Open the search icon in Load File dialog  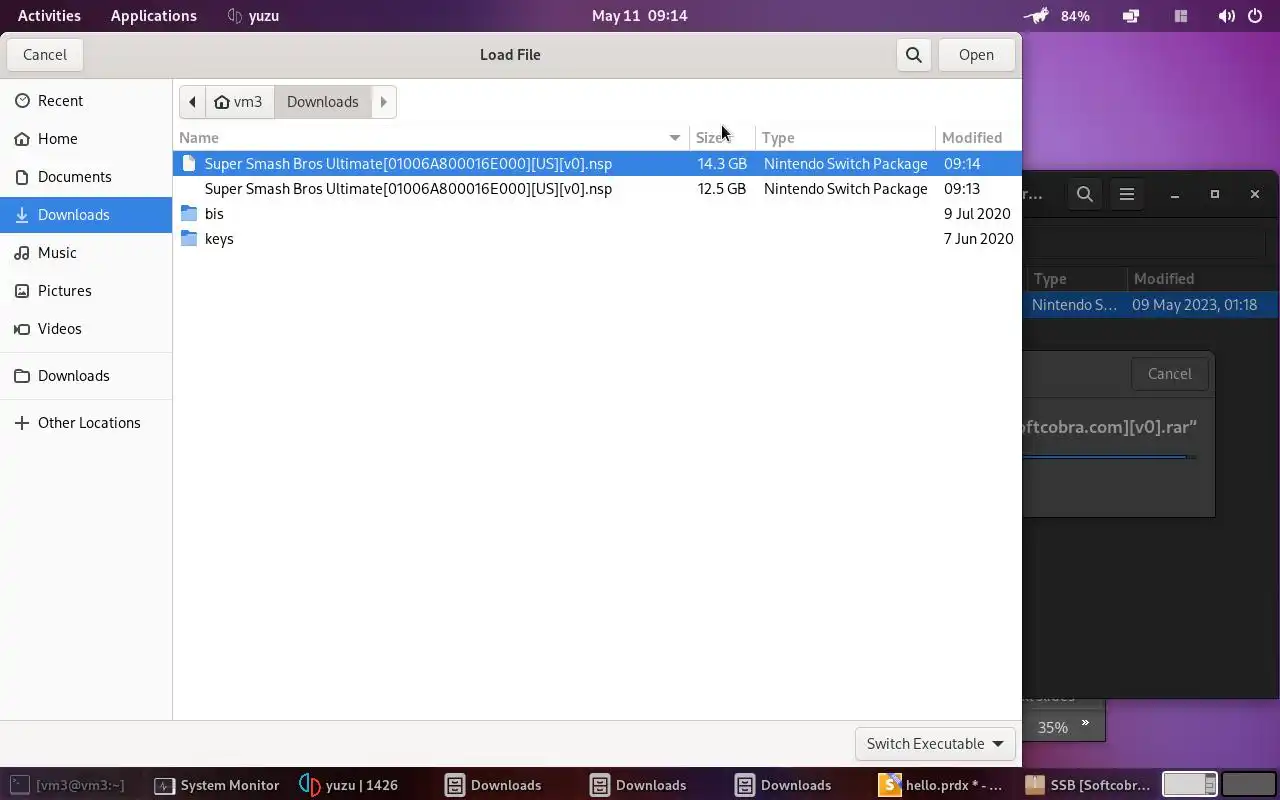[914, 55]
